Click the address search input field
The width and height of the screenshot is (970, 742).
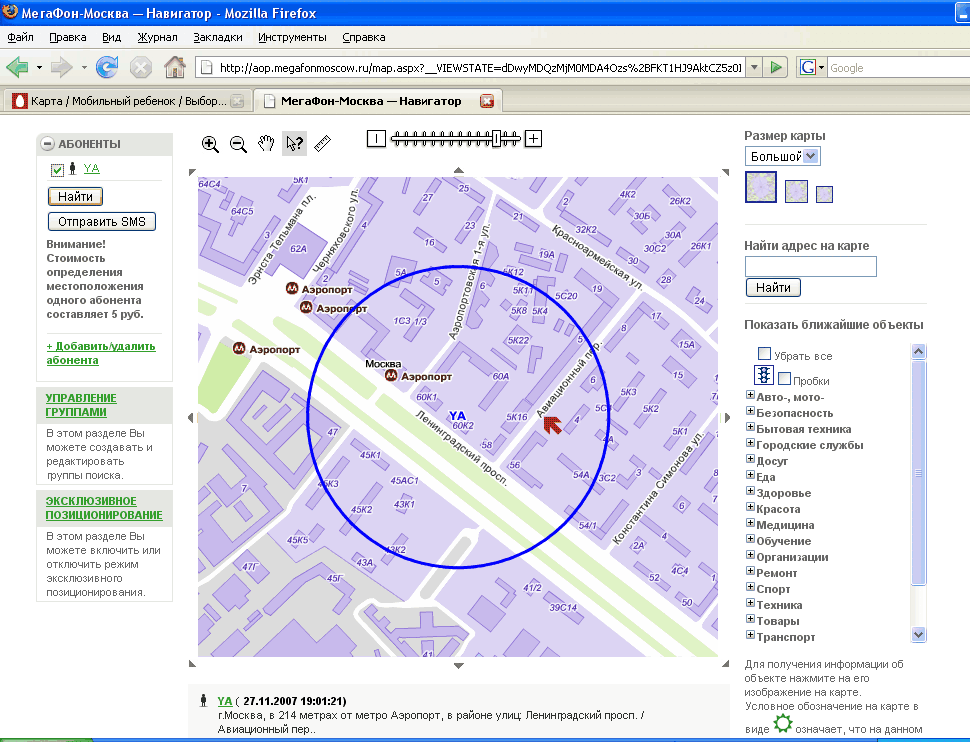[810, 266]
